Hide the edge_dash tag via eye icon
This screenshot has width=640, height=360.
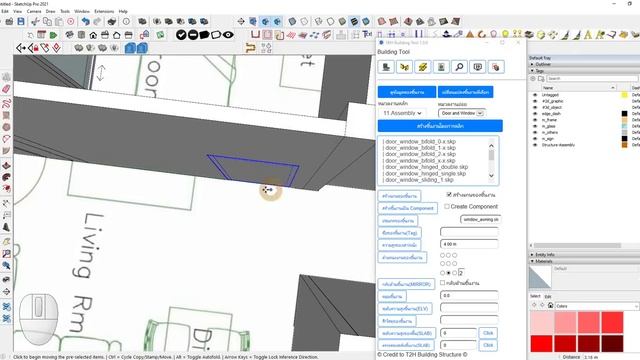click(535, 113)
